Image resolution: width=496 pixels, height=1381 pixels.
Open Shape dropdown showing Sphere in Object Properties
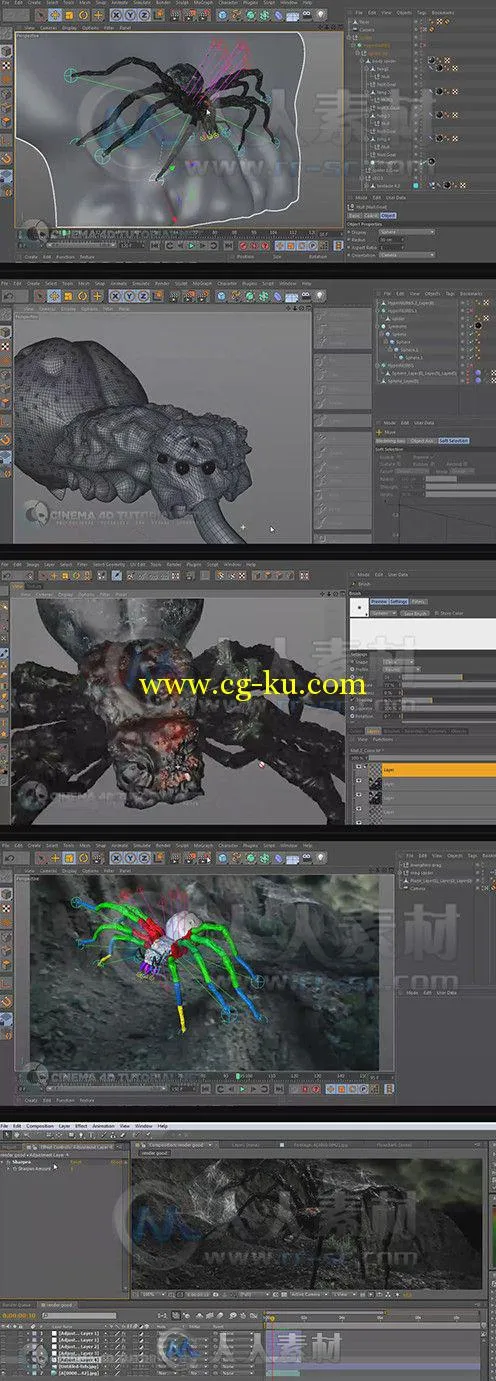tap(407, 232)
